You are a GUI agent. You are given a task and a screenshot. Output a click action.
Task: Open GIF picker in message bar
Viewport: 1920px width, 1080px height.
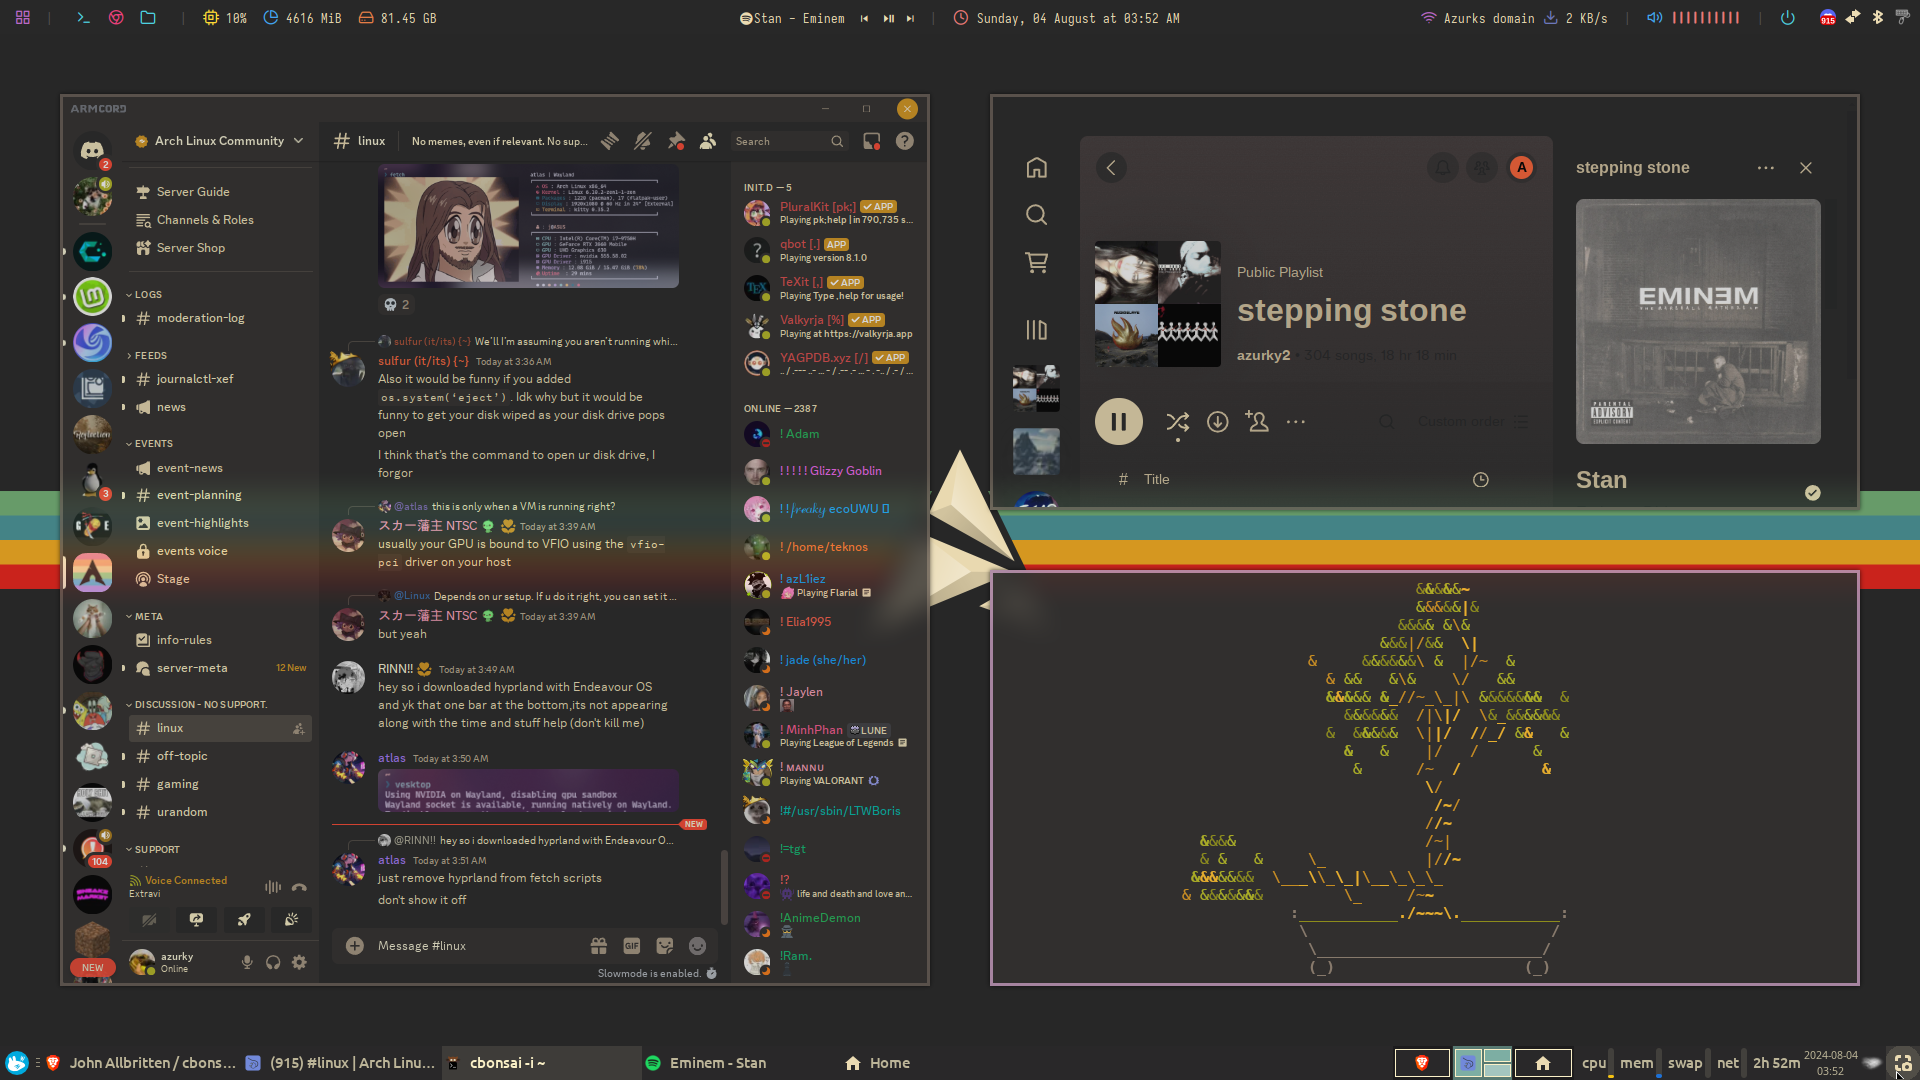click(x=632, y=945)
